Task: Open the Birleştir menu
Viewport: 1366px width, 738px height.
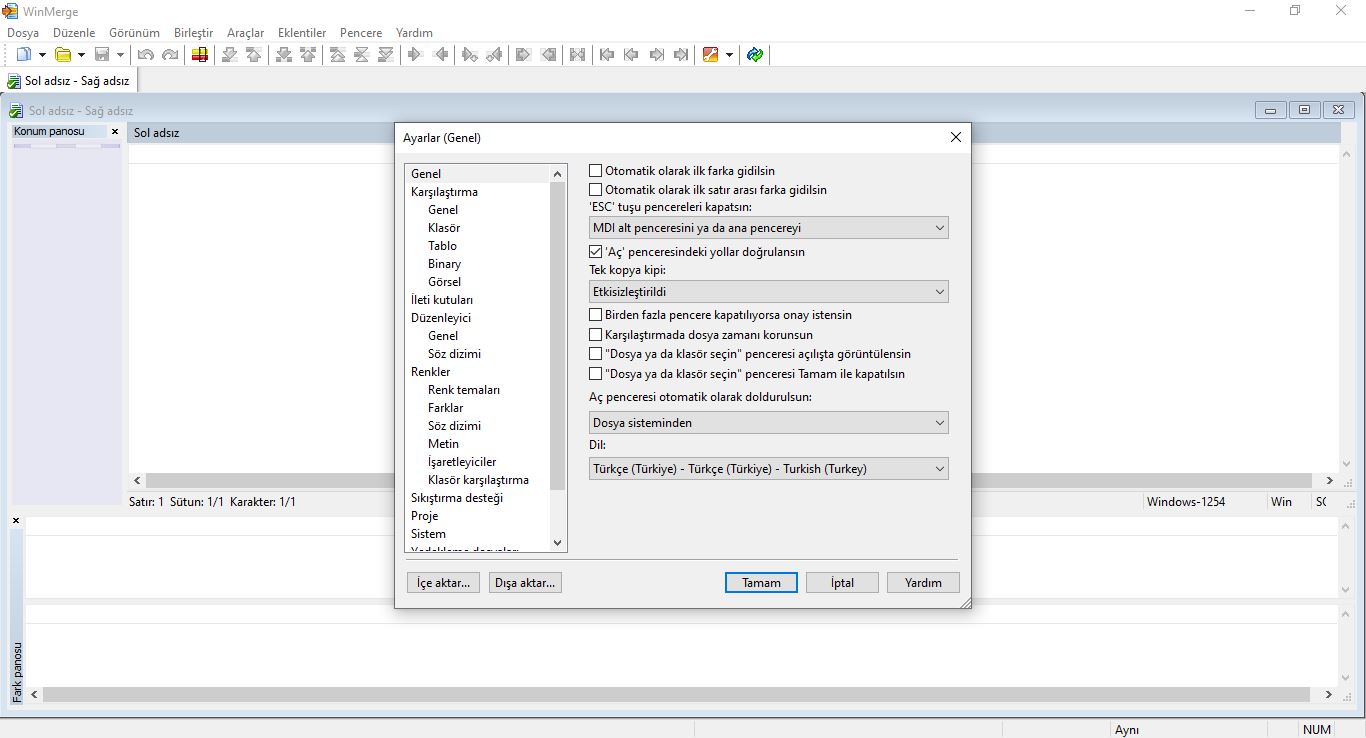Action: point(193,33)
